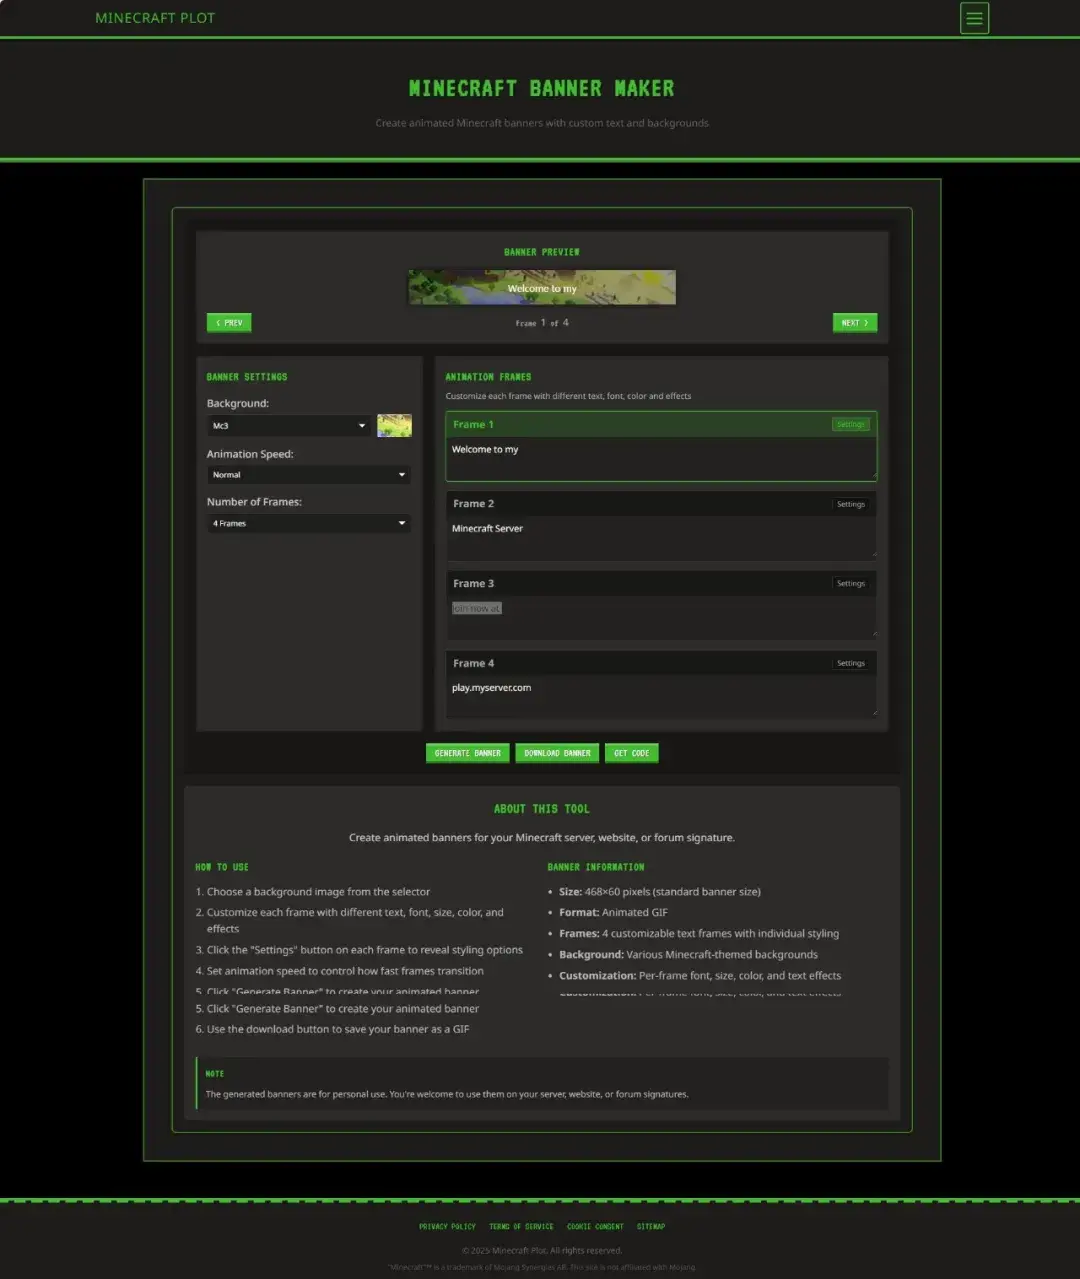
Task: Click the 'Banner Settings' heading
Action: (x=247, y=377)
